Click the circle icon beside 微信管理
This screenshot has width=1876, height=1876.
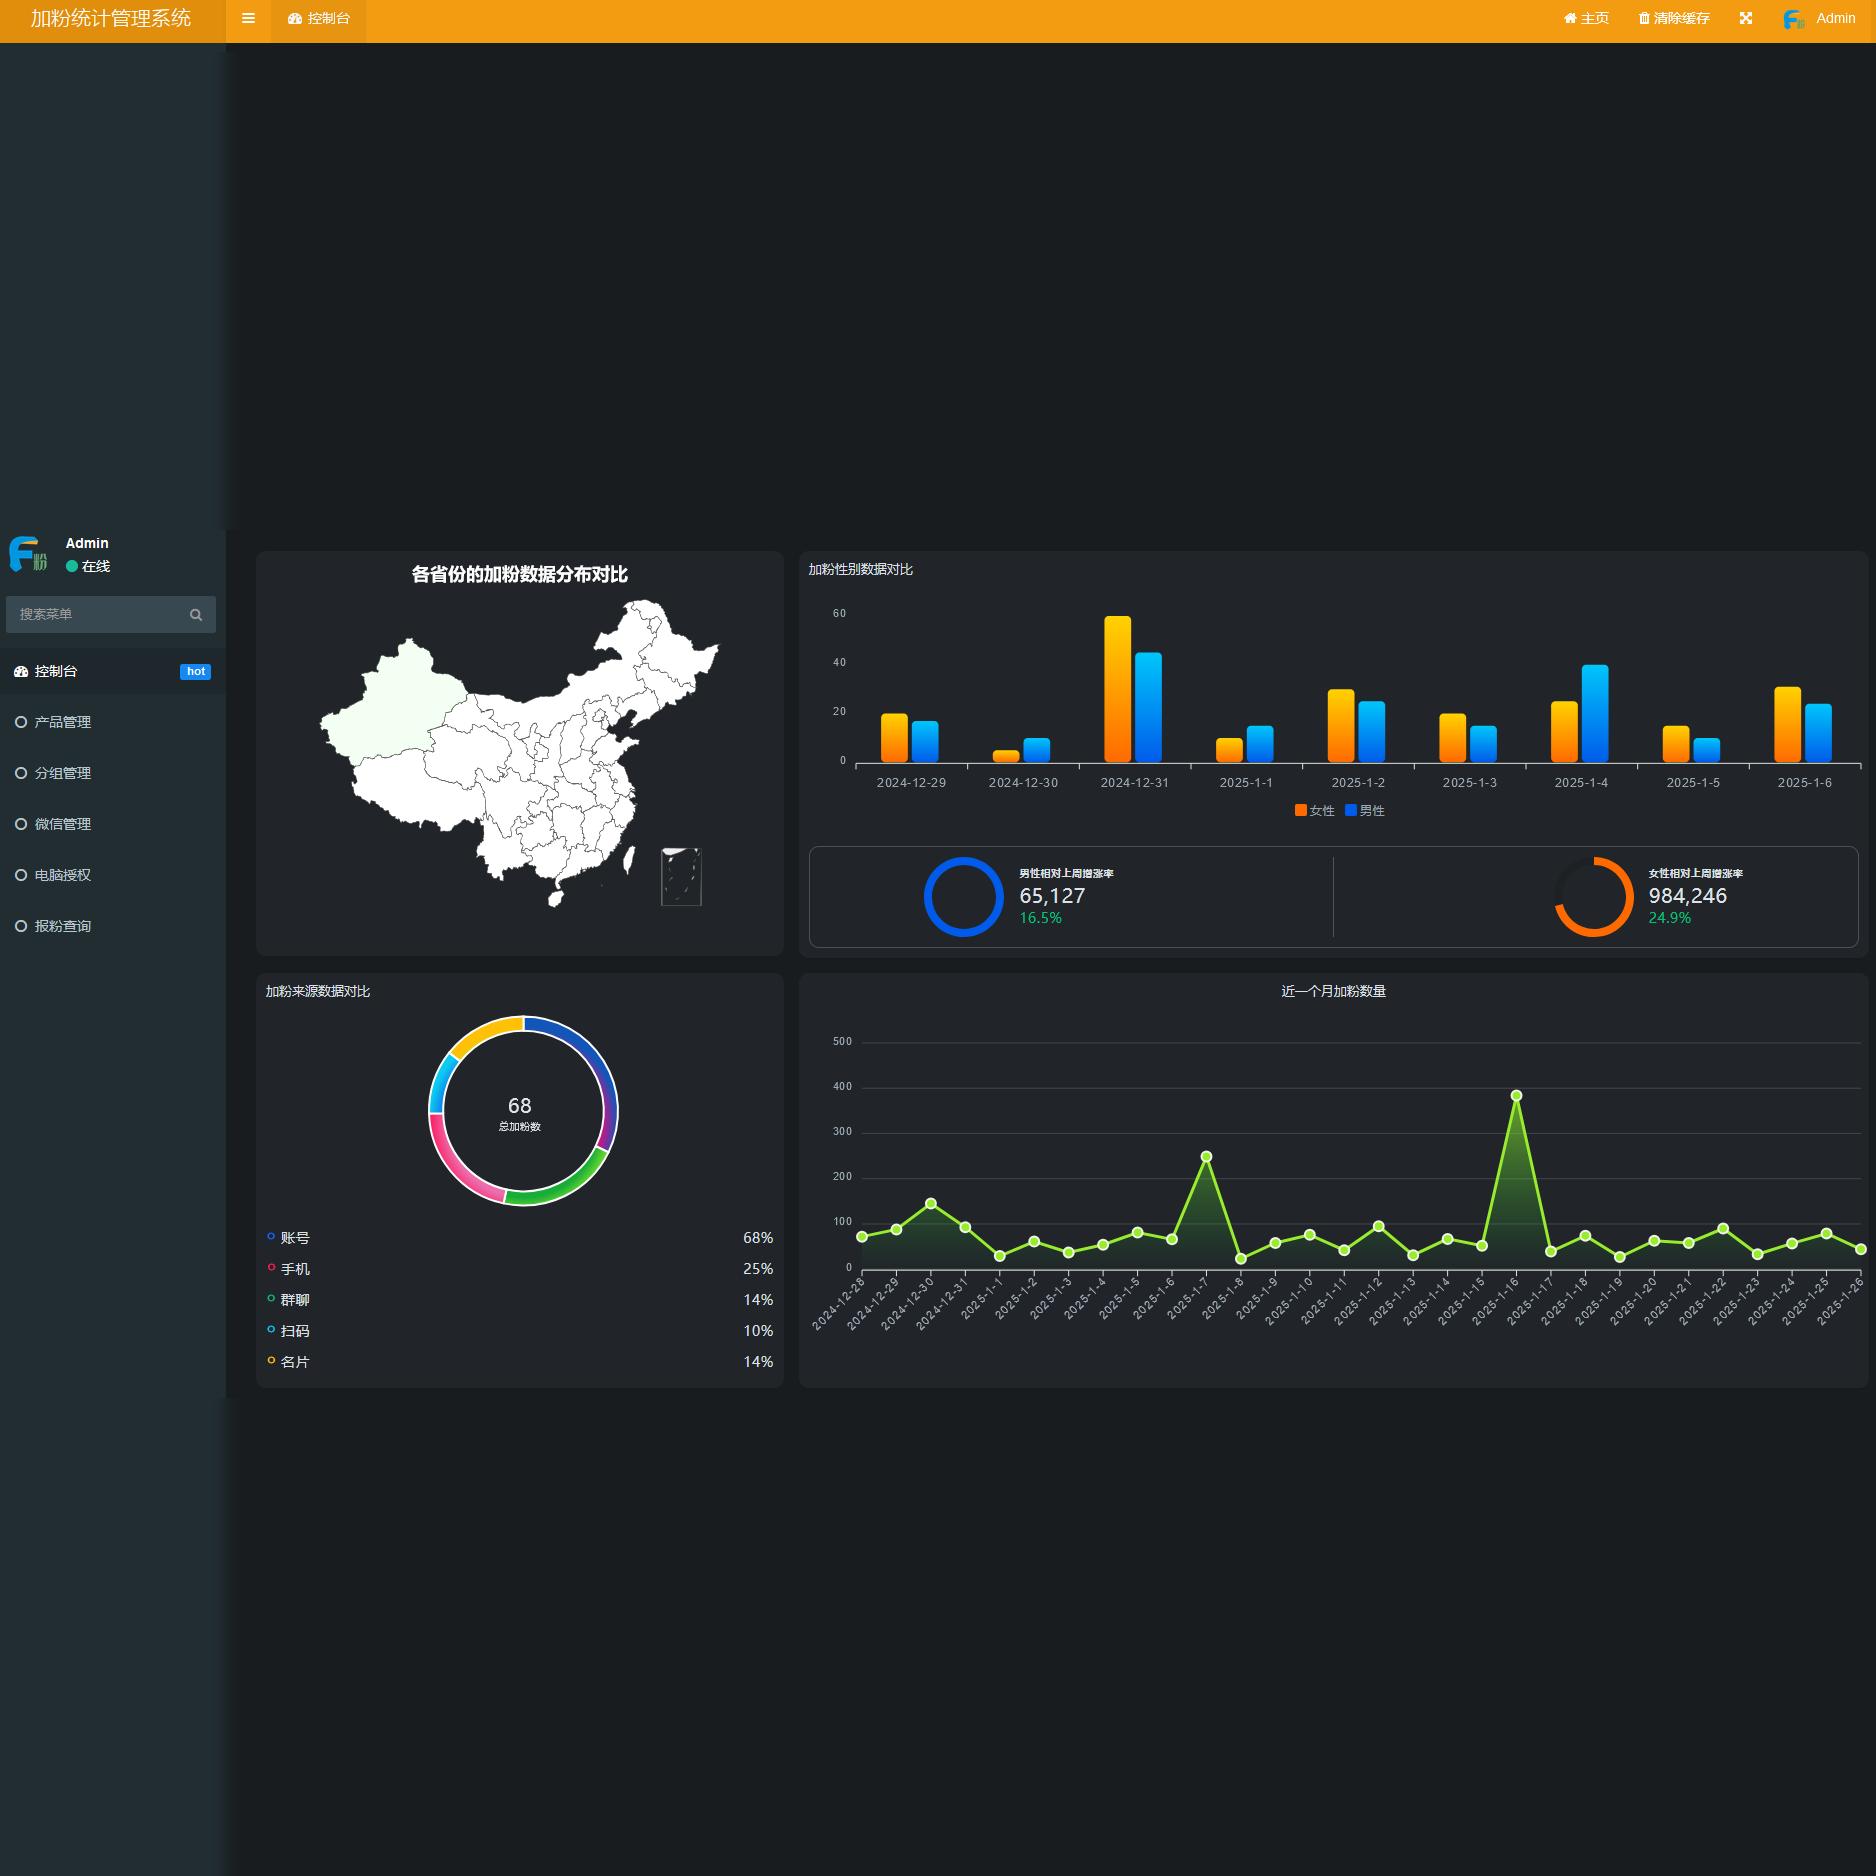point(21,824)
